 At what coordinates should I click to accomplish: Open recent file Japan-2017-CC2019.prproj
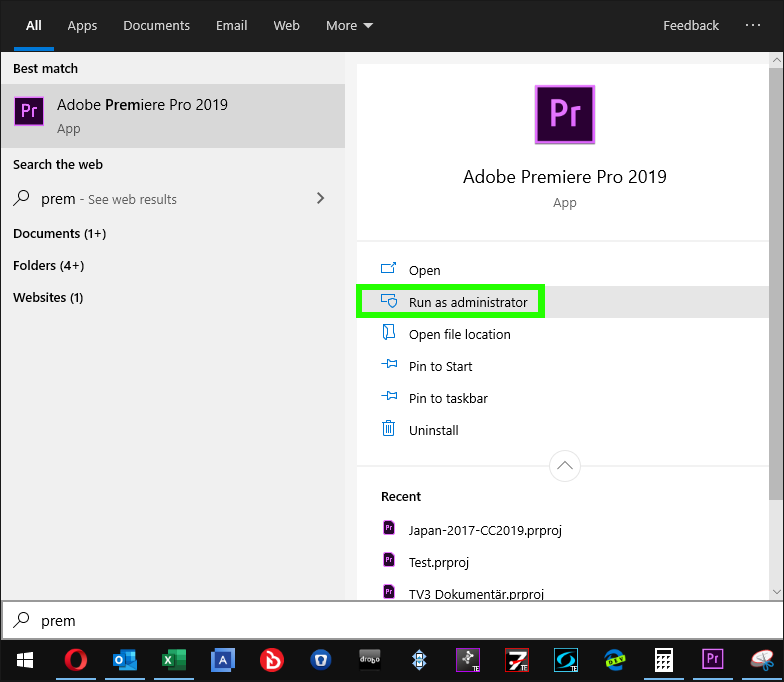coord(485,530)
